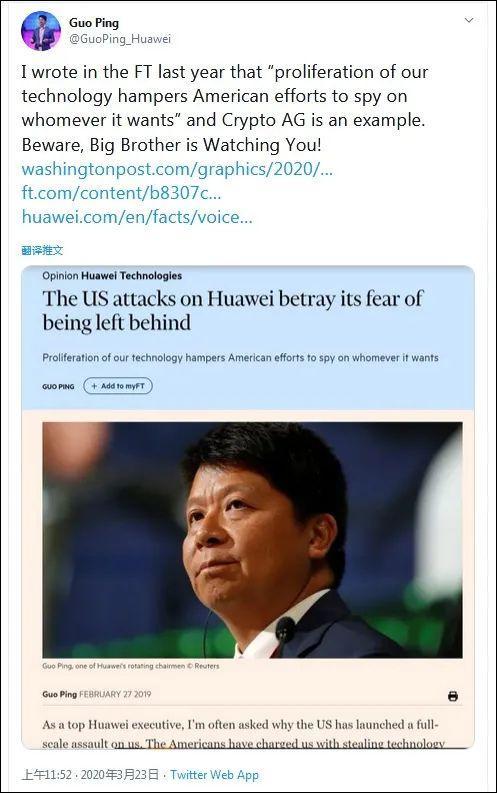Click Guo Ping's profile avatar
Screen dimensions: 497x793
pos(41,31)
